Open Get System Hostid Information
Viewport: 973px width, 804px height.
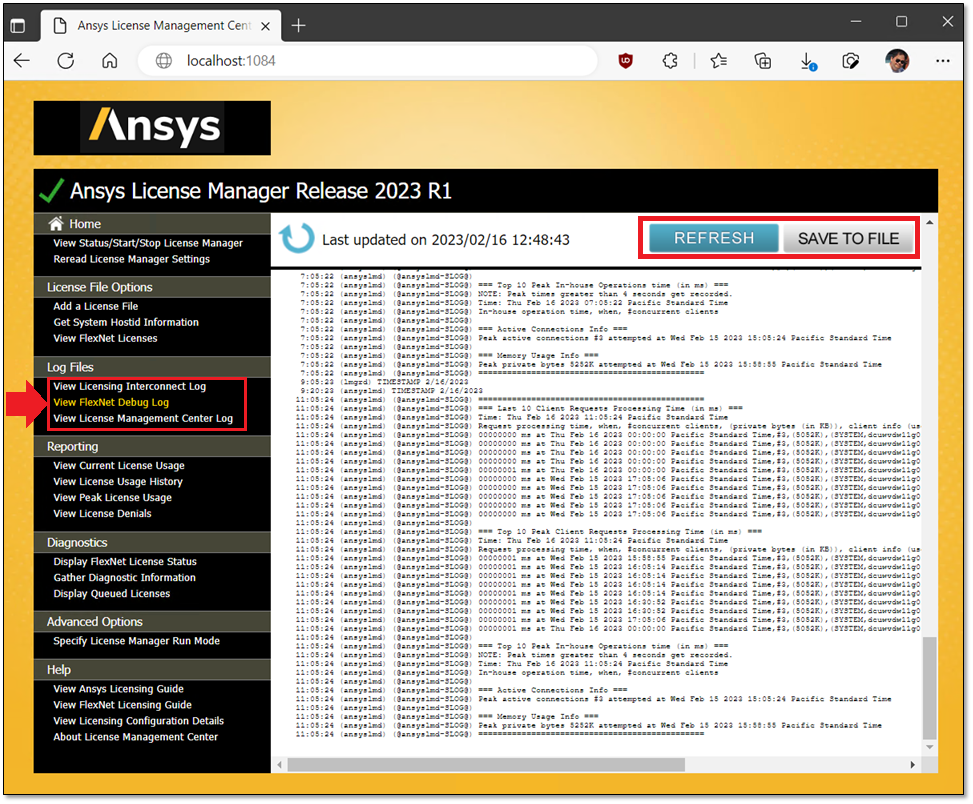coord(126,323)
